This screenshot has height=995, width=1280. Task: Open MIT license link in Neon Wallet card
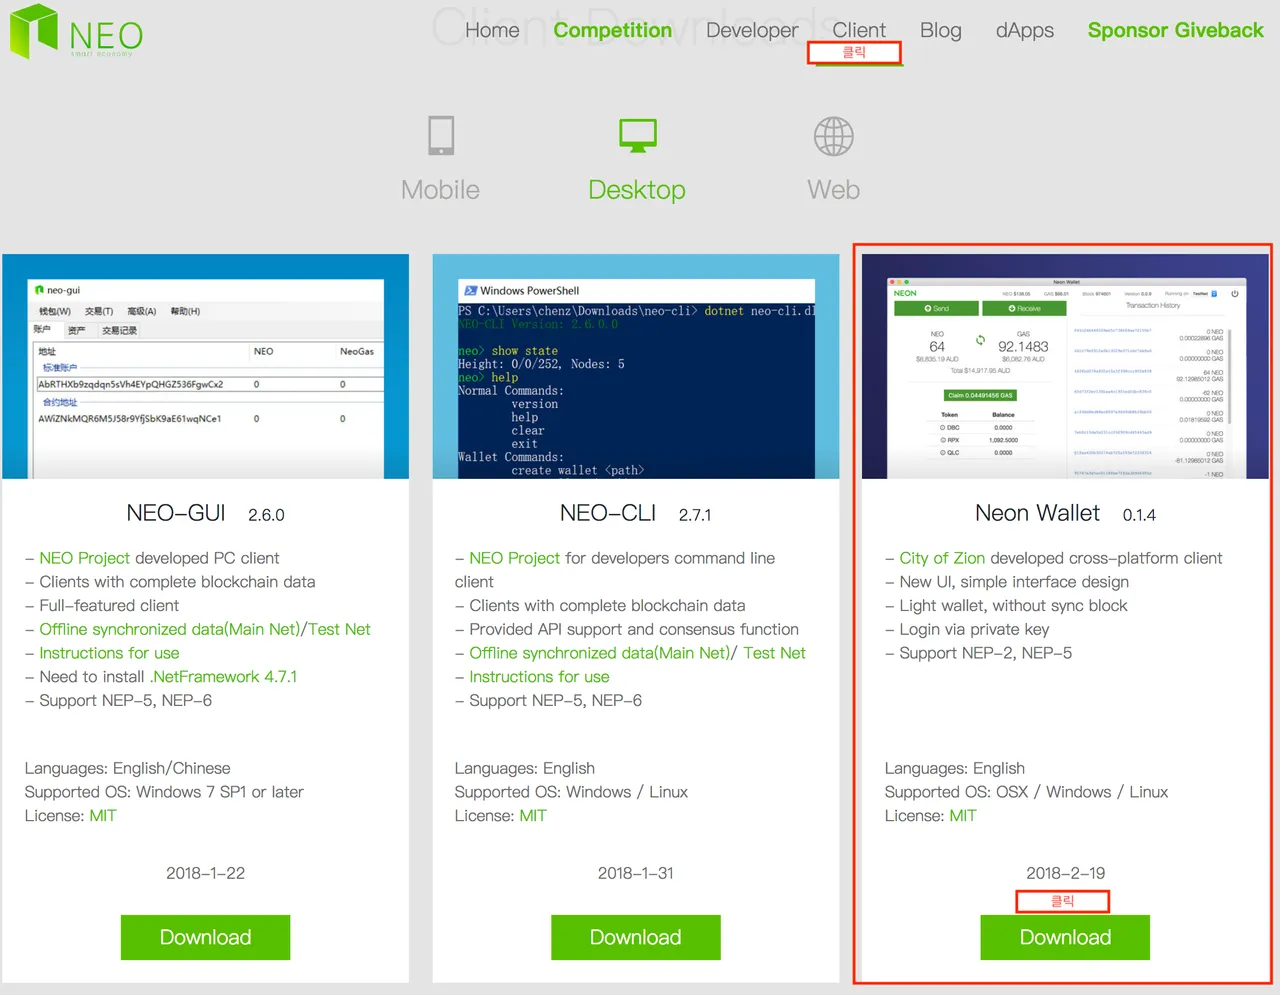[963, 816]
